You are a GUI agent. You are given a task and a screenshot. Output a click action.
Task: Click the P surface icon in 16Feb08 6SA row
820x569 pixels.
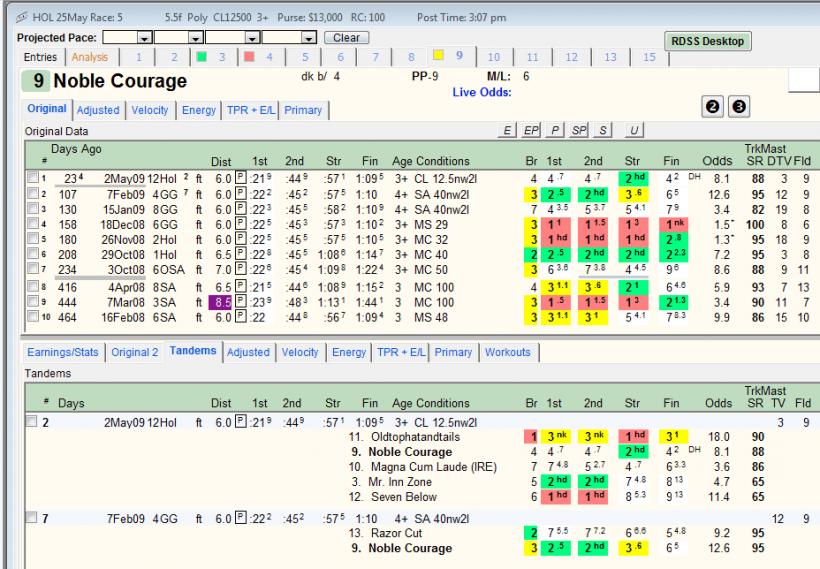(241, 317)
